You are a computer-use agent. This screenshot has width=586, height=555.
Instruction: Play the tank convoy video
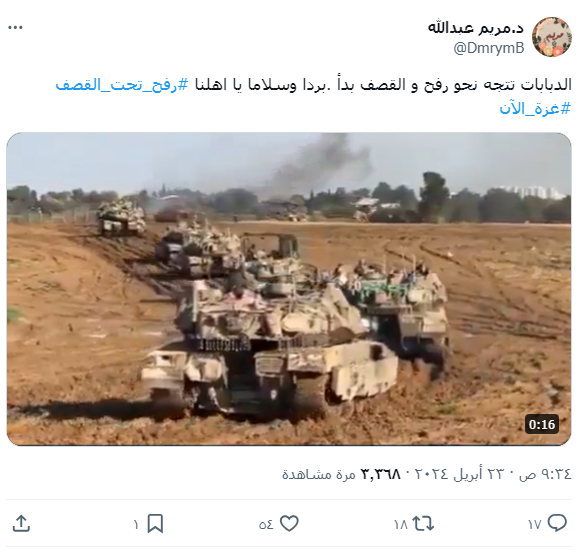click(x=289, y=289)
